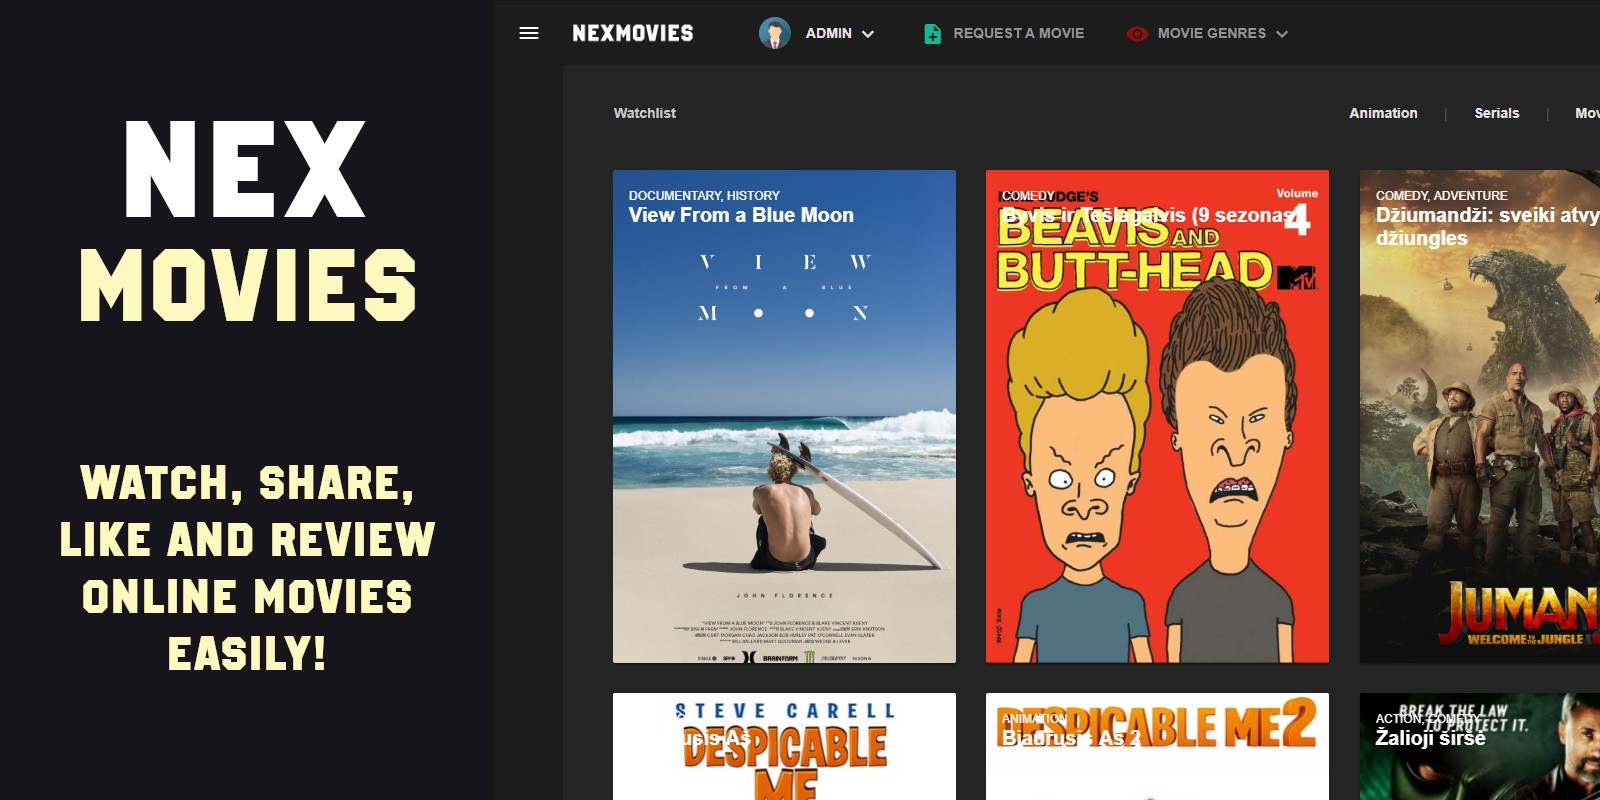This screenshot has height=800, width=1600.
Task: Click the Bjaurusis Aš 2 title
Action: coord(1071,738)
